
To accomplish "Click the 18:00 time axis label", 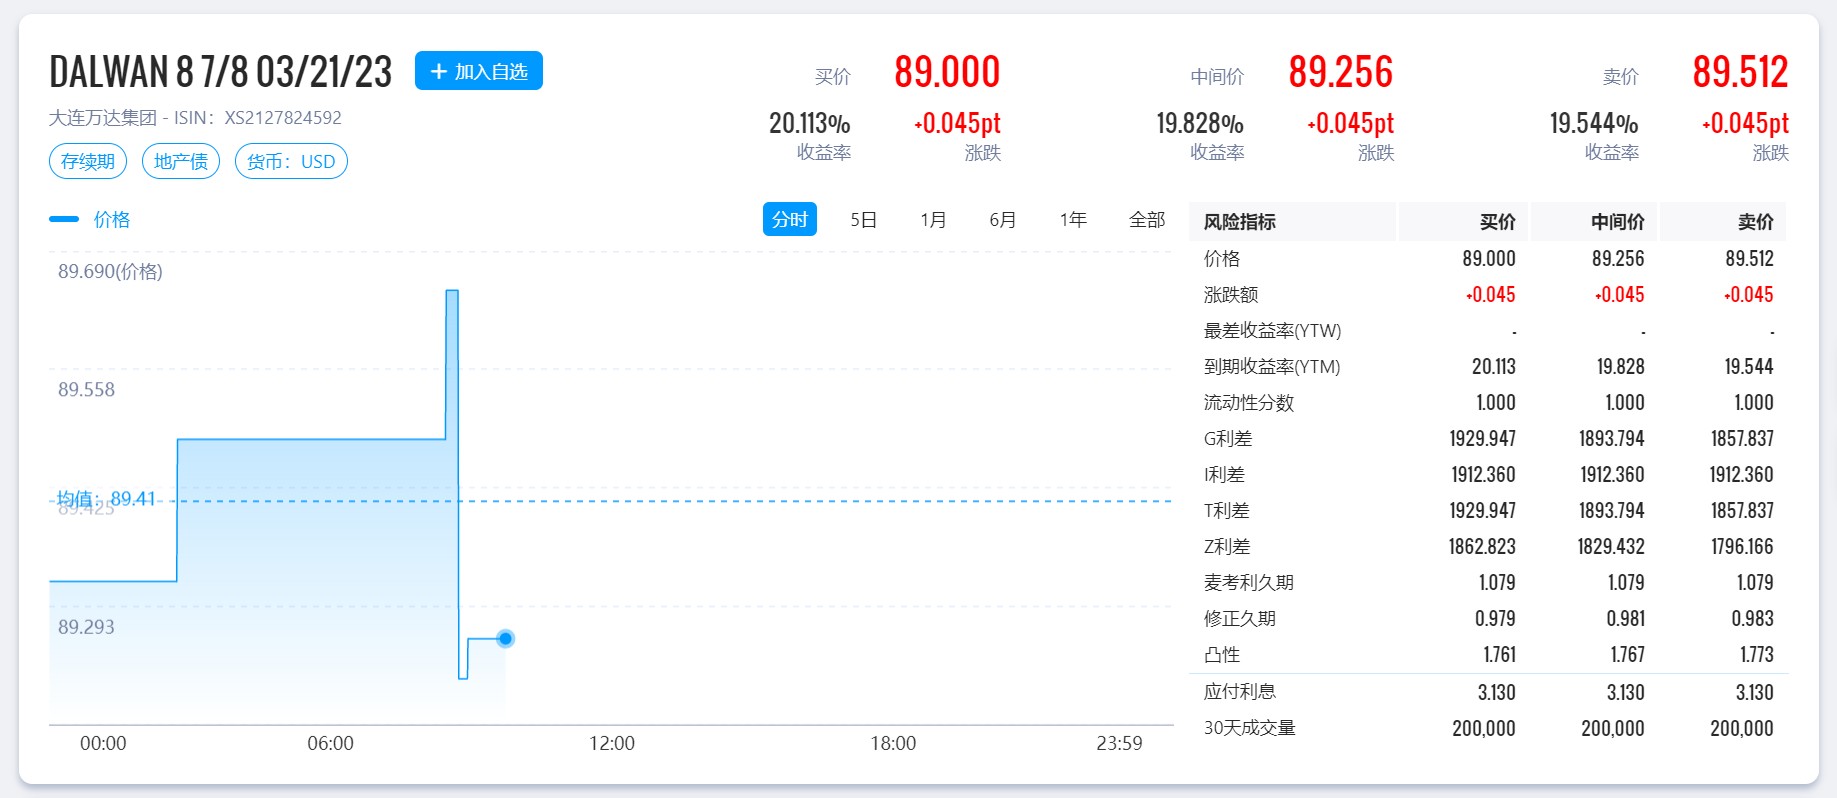I will coord(893,743).
